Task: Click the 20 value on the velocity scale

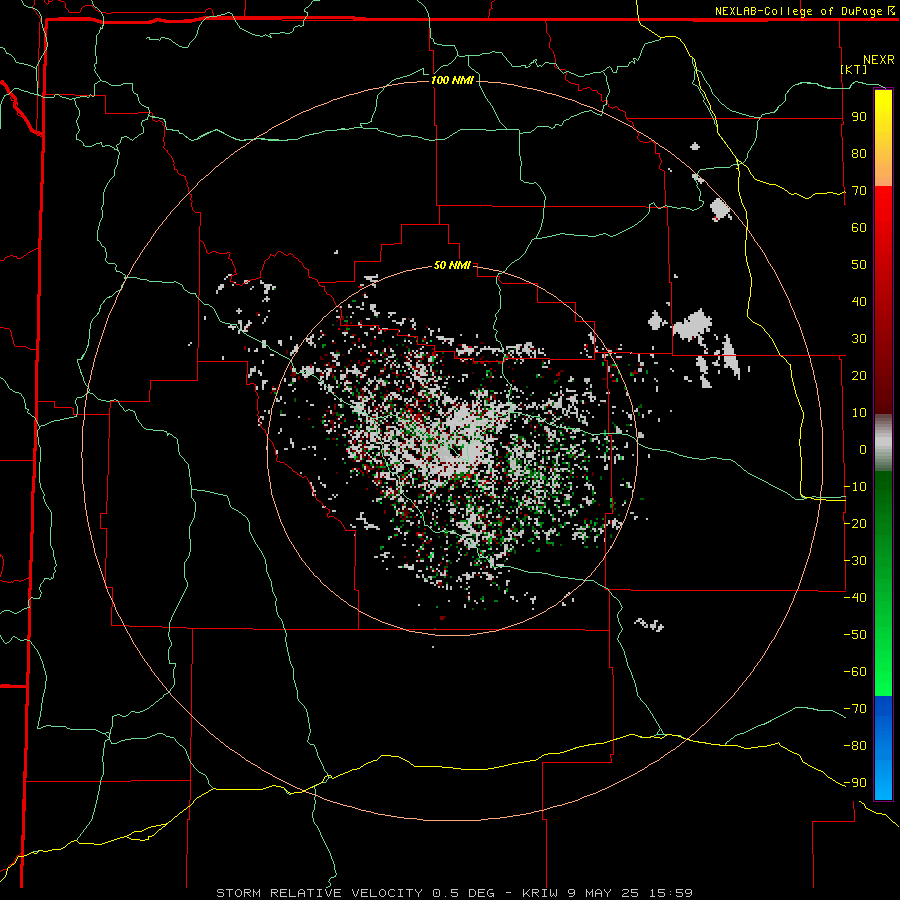Action: click(859, 376)
